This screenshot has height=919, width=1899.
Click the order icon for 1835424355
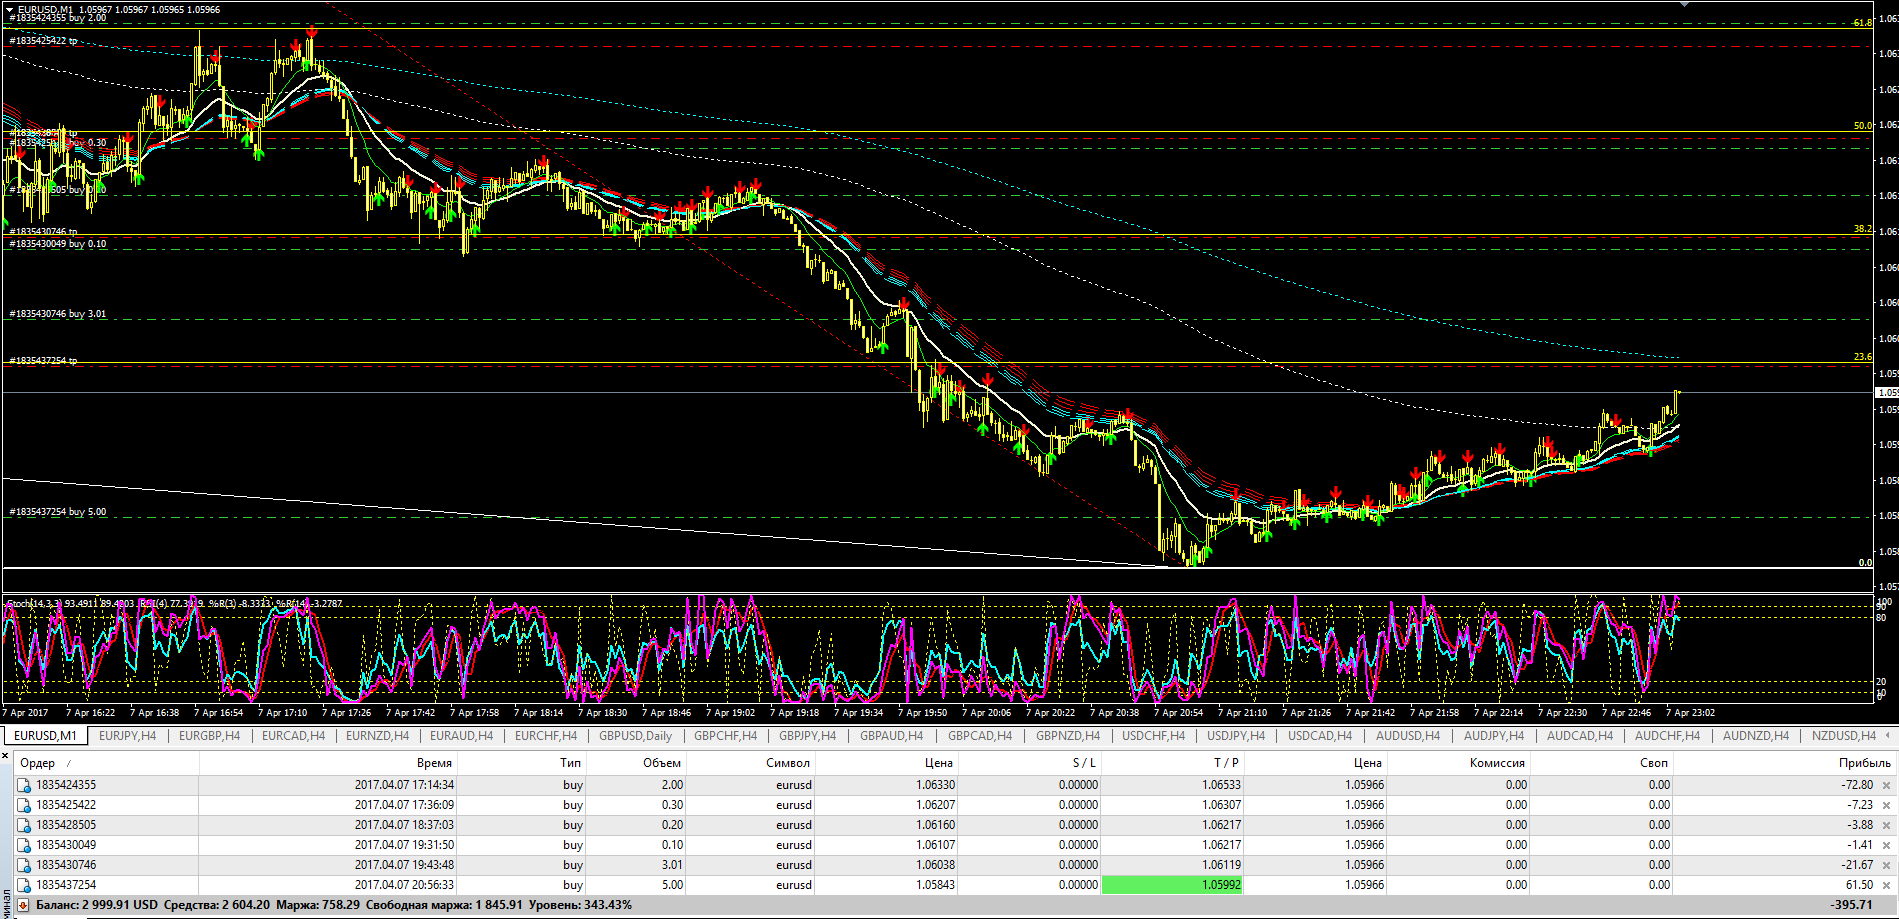coord(24,785)
